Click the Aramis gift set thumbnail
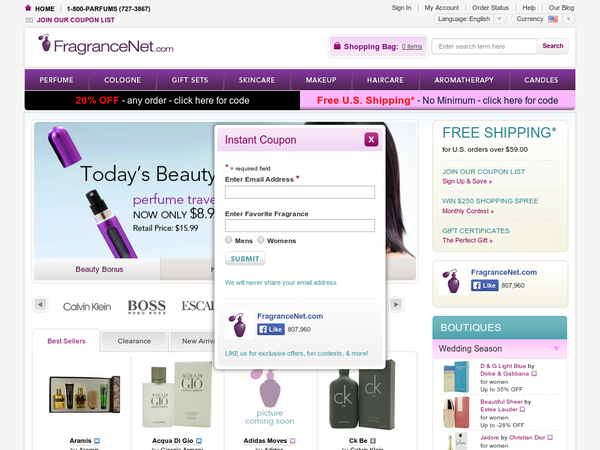 (x=85, y=395)
